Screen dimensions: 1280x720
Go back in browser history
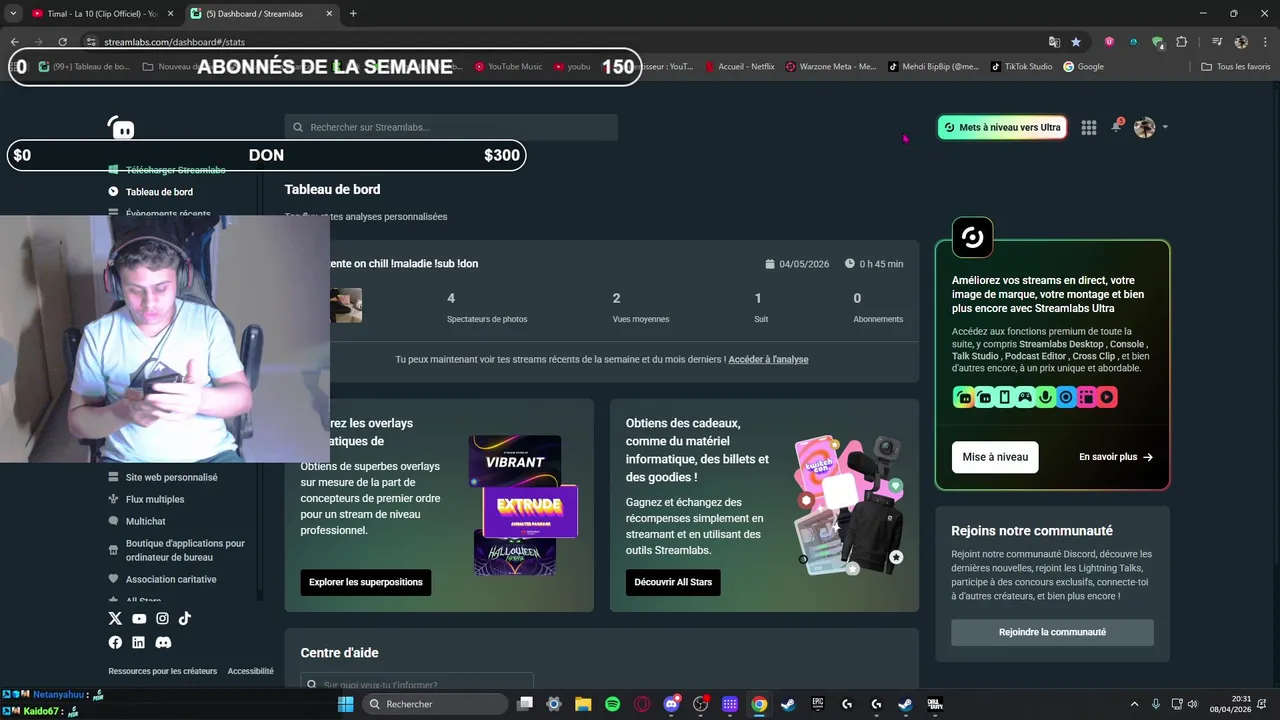[x=14, y=42]
